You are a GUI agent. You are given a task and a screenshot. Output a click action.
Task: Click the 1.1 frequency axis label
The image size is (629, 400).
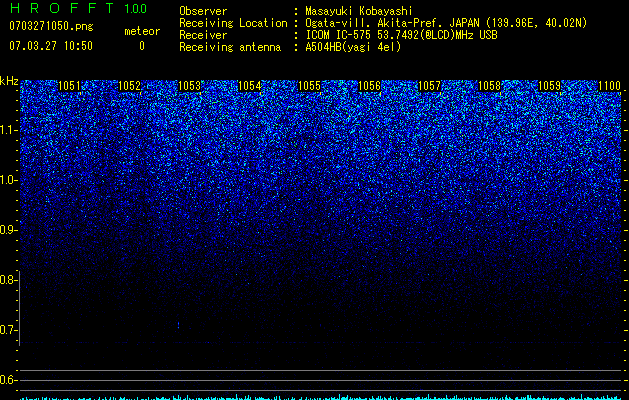point(7,130)
